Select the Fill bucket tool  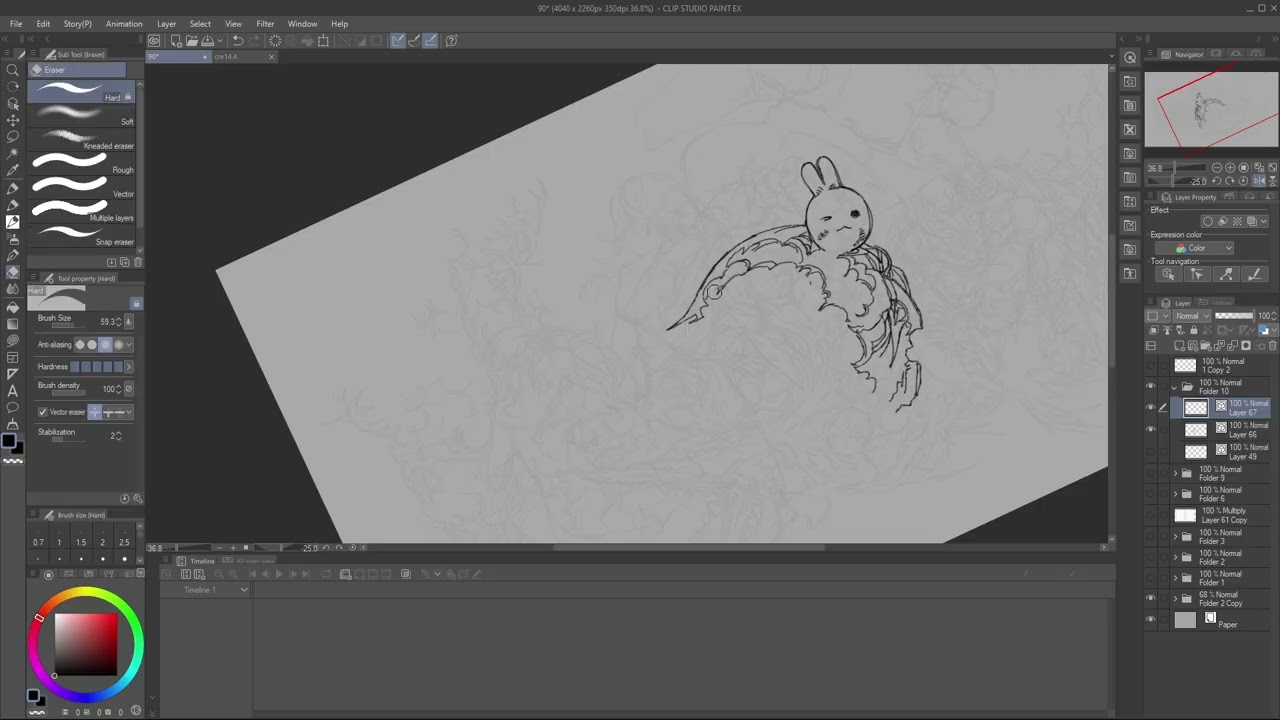[13, 306]
